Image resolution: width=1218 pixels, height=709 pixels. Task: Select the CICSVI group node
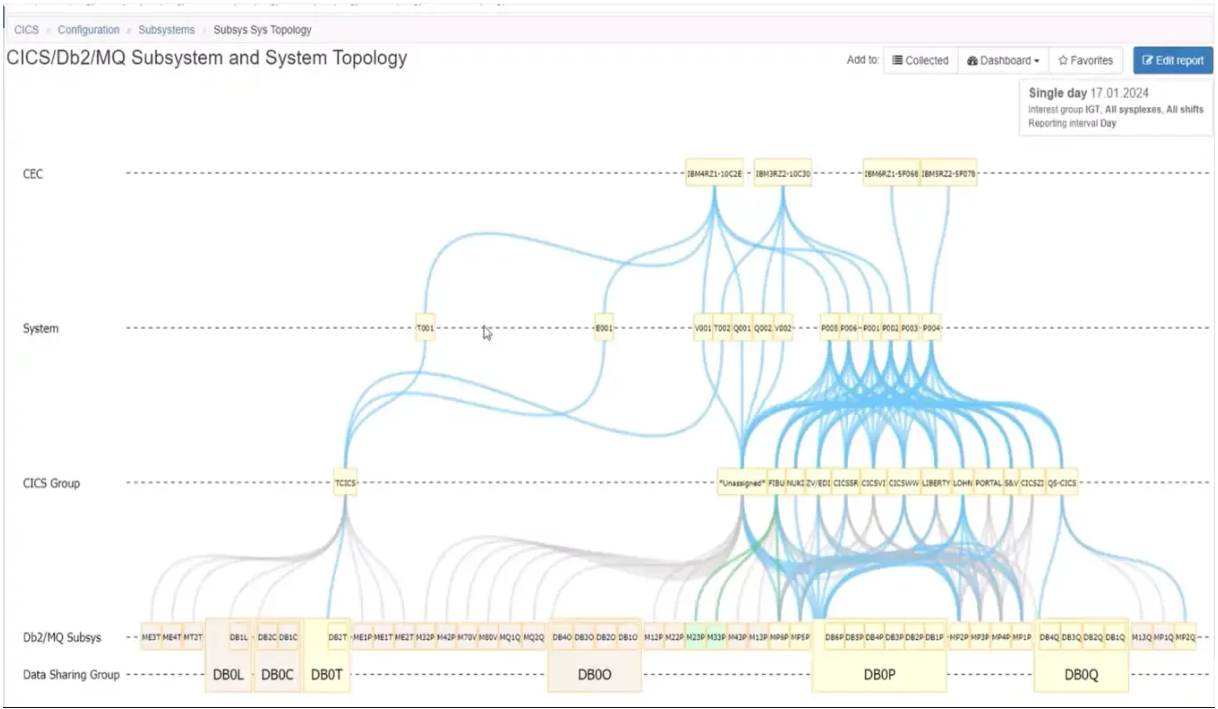[x=874, y=483]
